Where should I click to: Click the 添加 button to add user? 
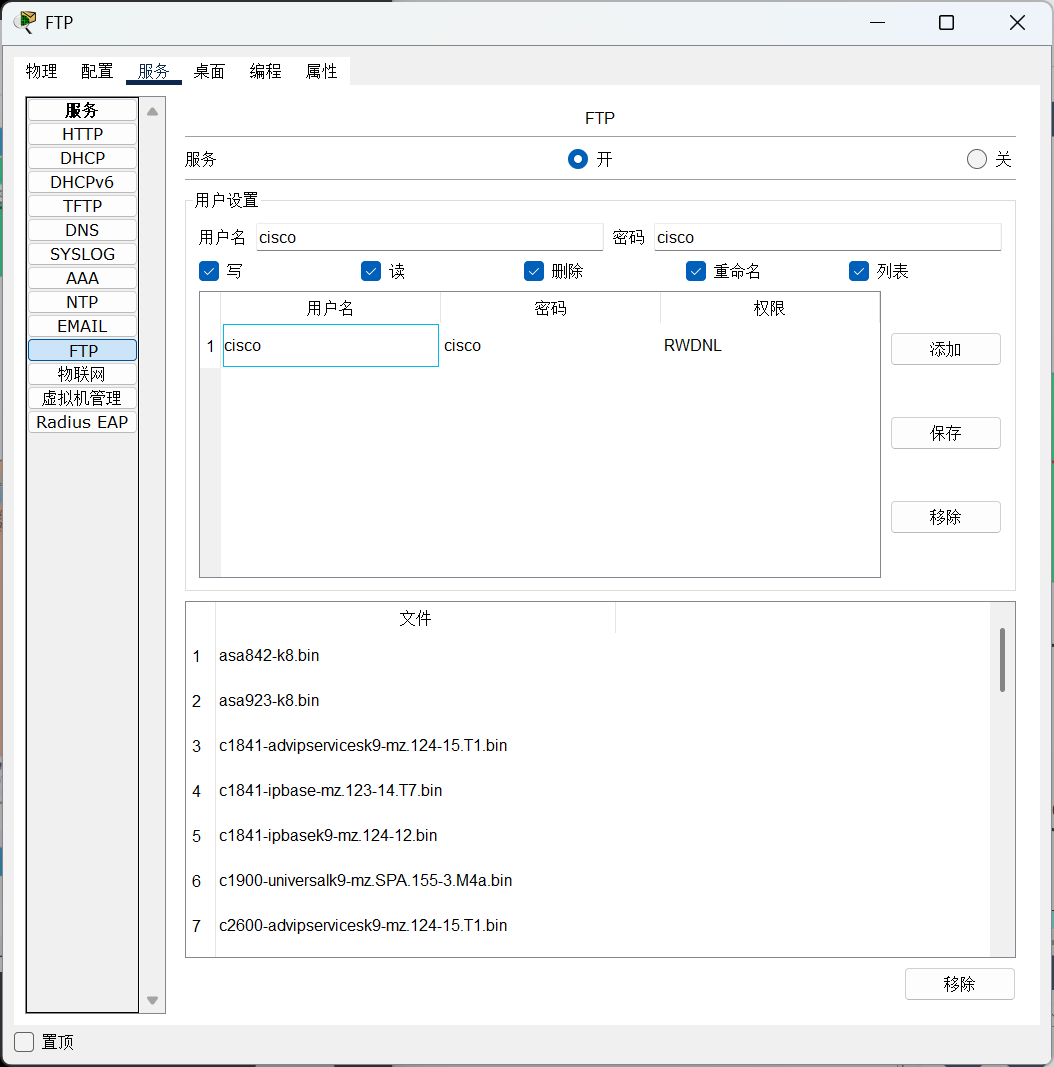point(945,349)
